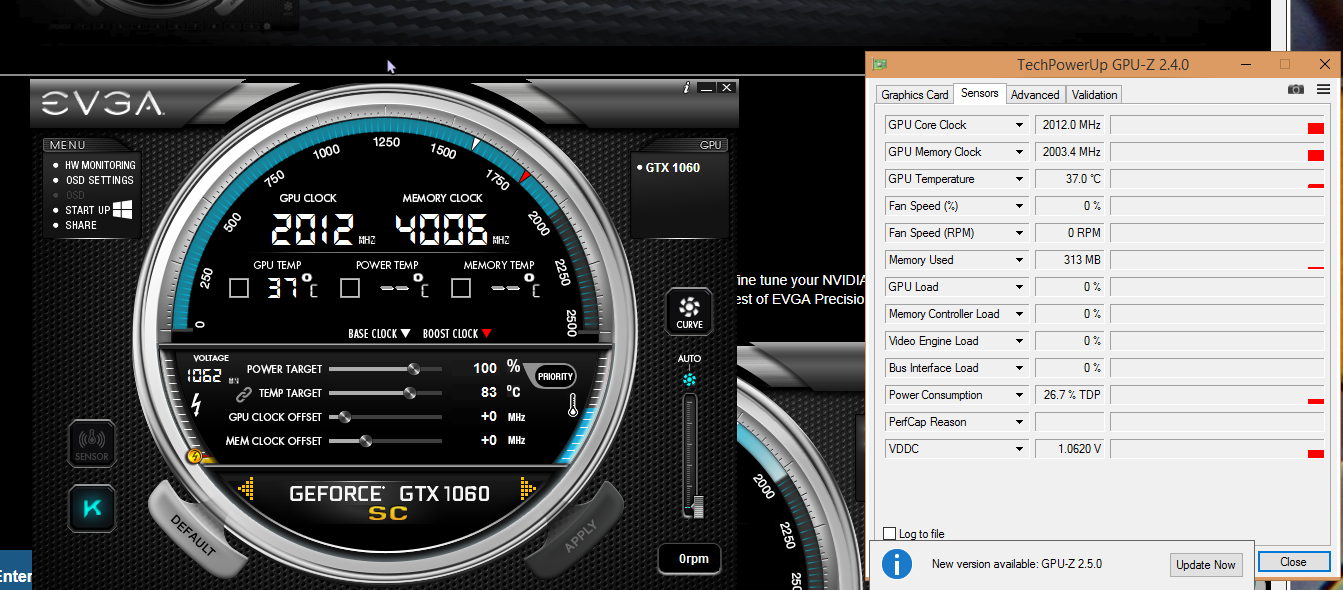Viewport: 1343px width, 590px height.
Task: Open the Fan Speed (RPM) dropdown
Action: pyautogui.click(x=1019, y=233)
